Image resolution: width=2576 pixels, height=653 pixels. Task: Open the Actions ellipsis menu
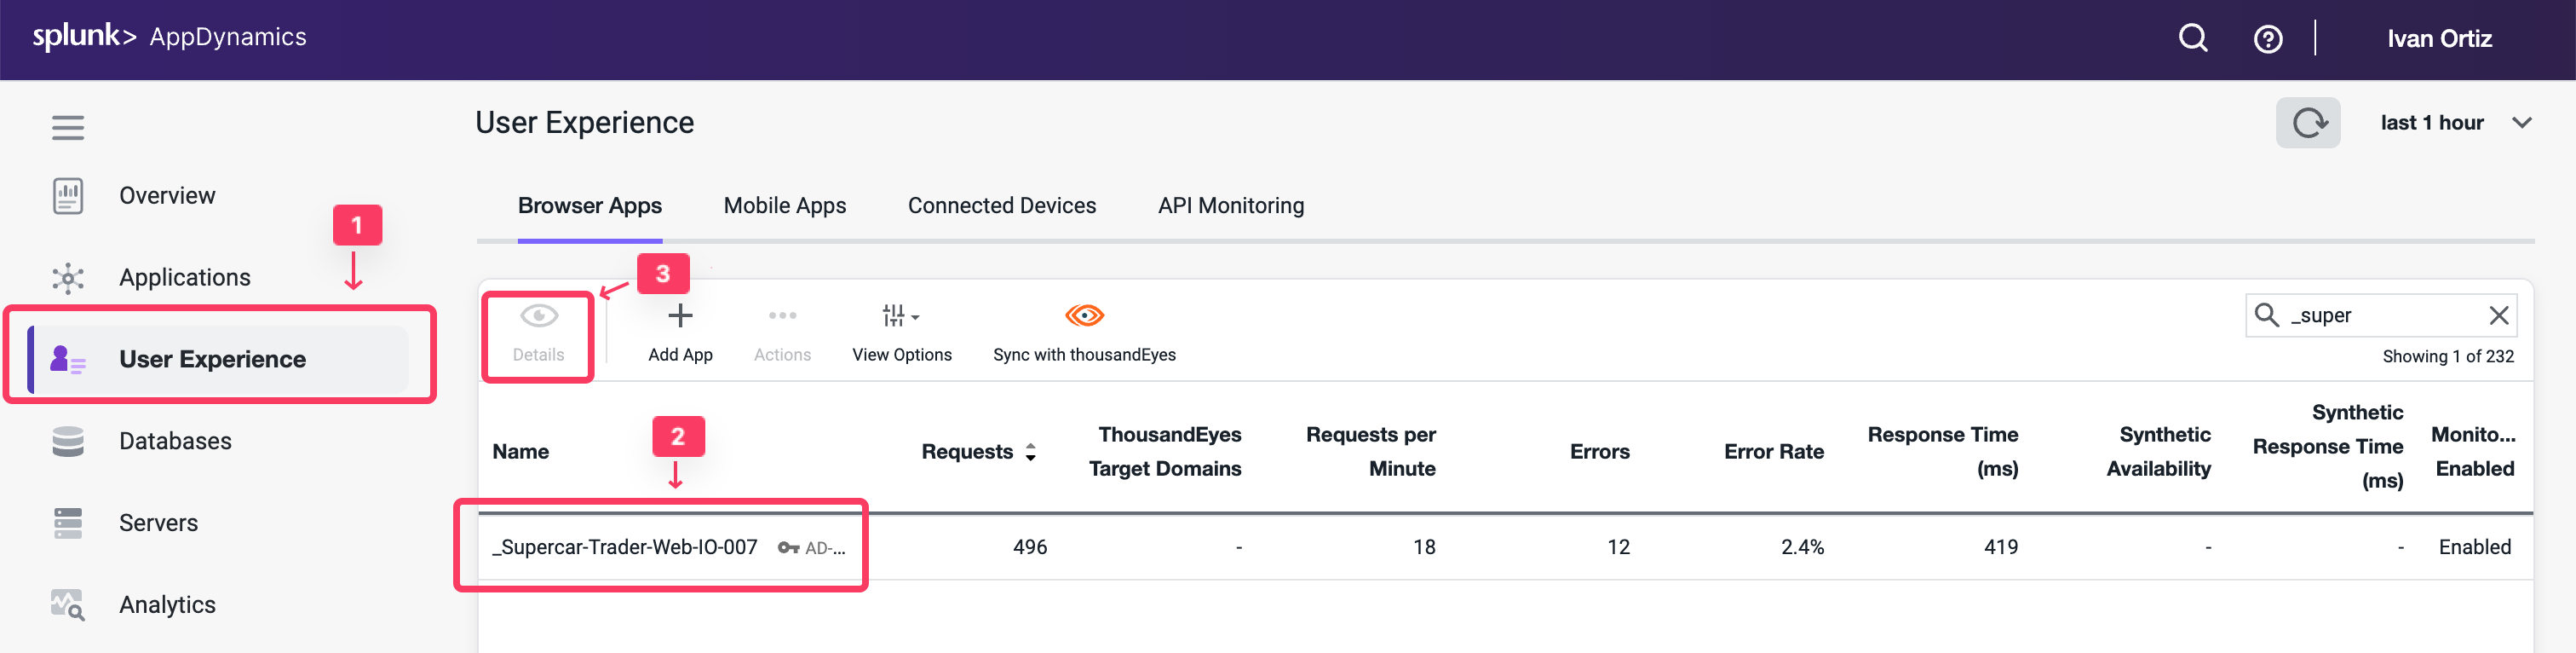[x=782, y=317]
